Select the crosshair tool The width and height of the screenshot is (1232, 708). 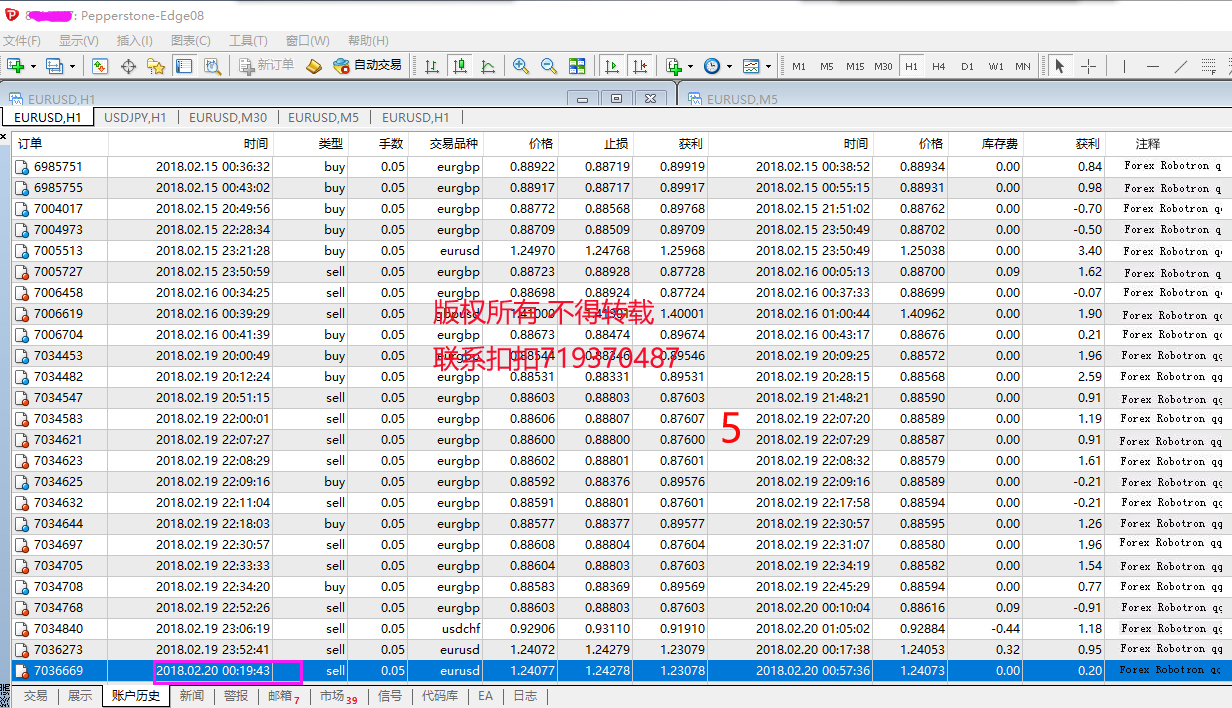point(1088,66)
